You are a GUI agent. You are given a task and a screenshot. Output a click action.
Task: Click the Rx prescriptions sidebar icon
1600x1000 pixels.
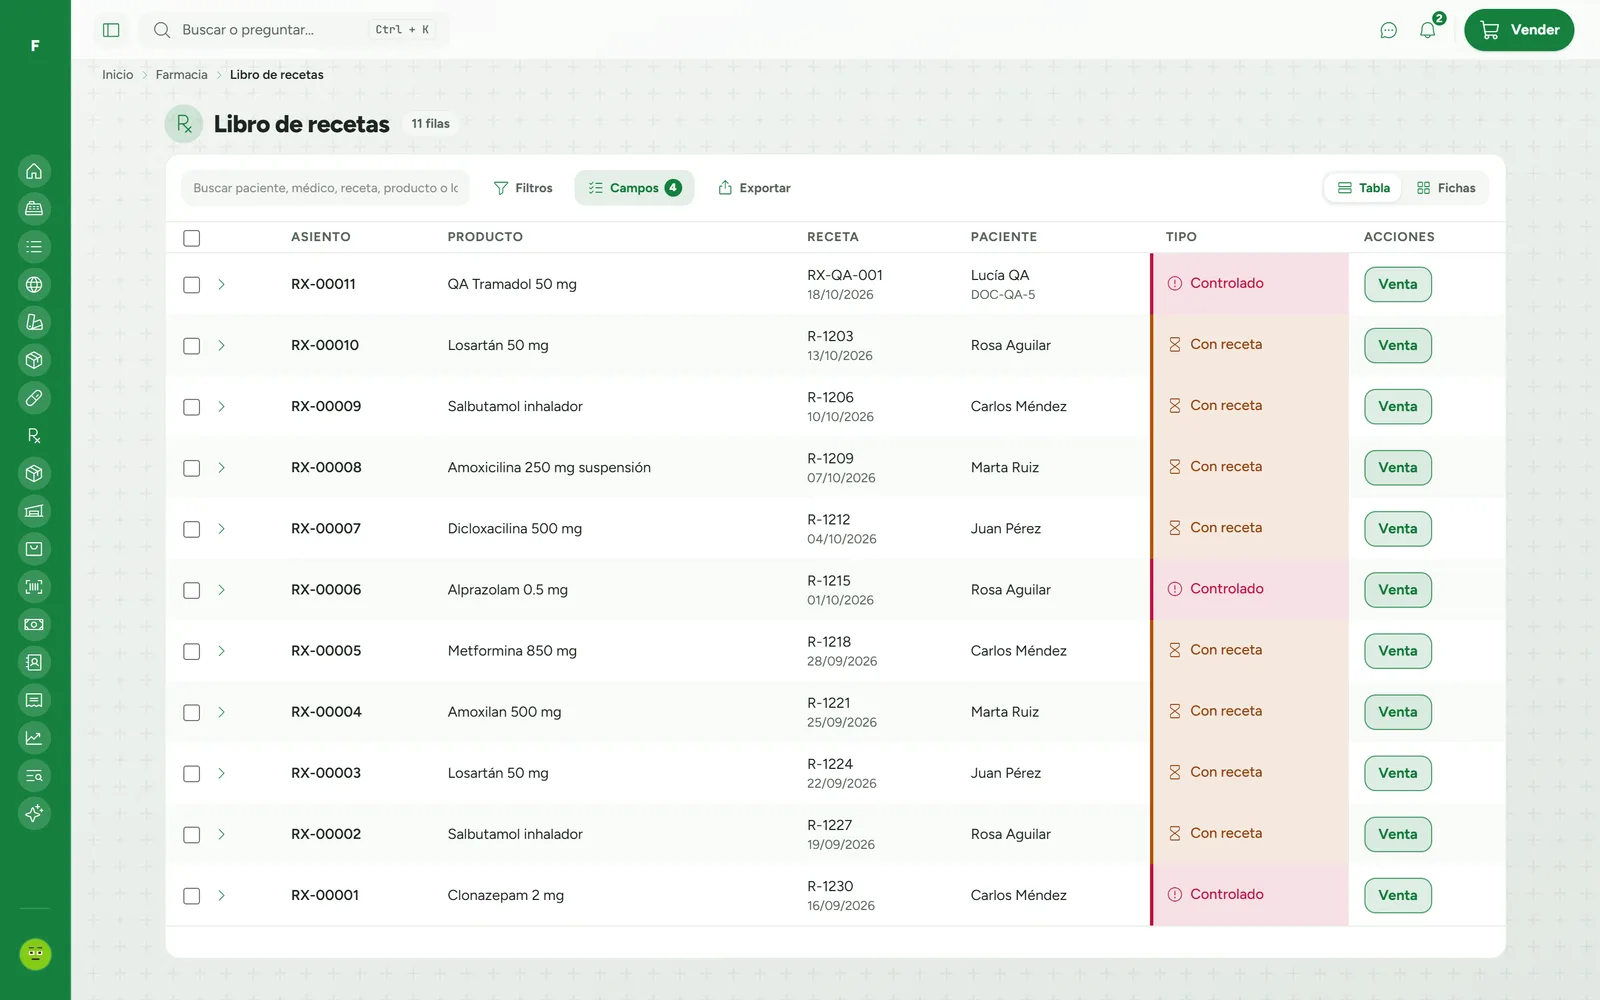pos(34,436)
